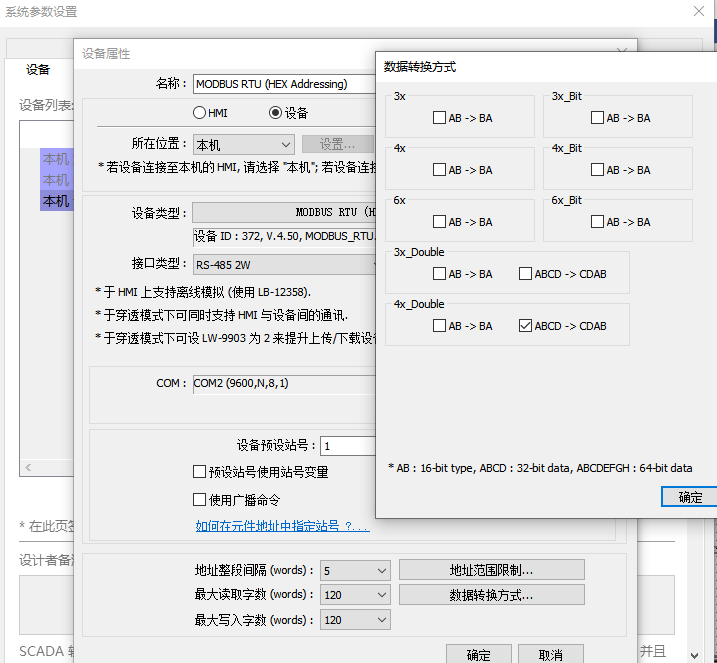Check AB -> BA in 4x_Double group
717x663 pixels.
(x=440, y=326)
